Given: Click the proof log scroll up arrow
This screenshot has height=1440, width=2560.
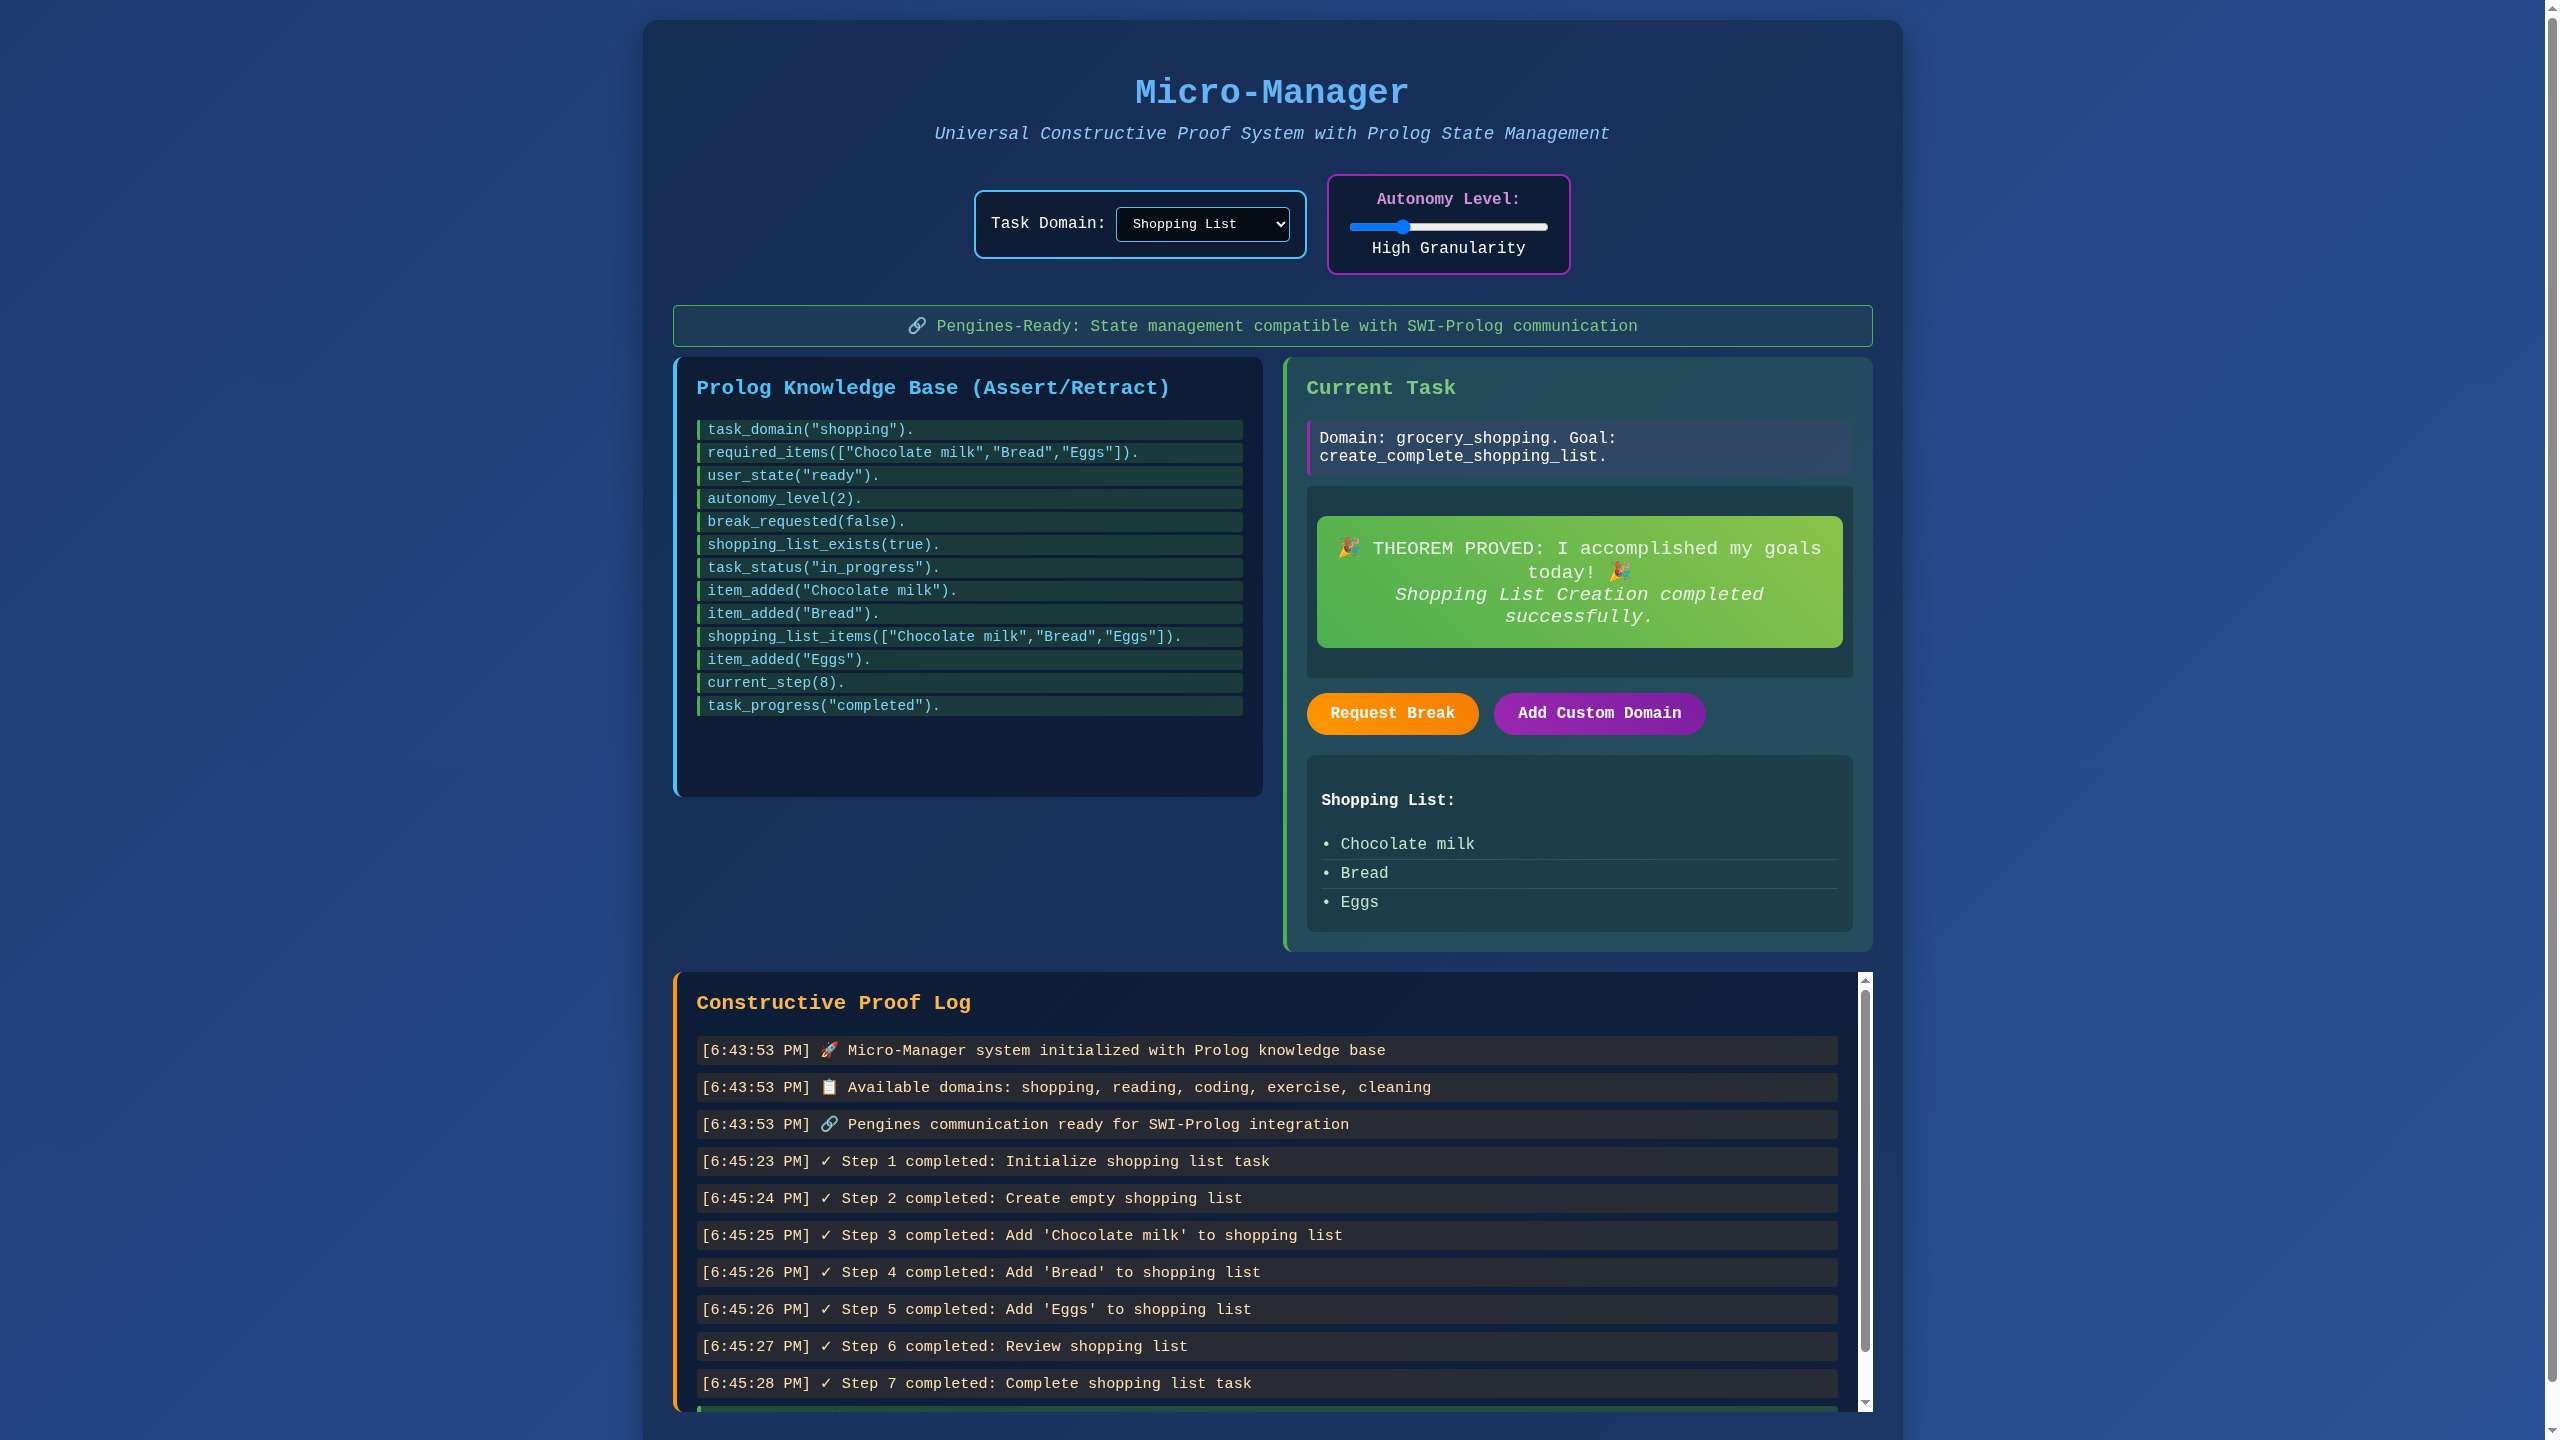Looking at the screenshot, I should click(x=1865, y=981).
